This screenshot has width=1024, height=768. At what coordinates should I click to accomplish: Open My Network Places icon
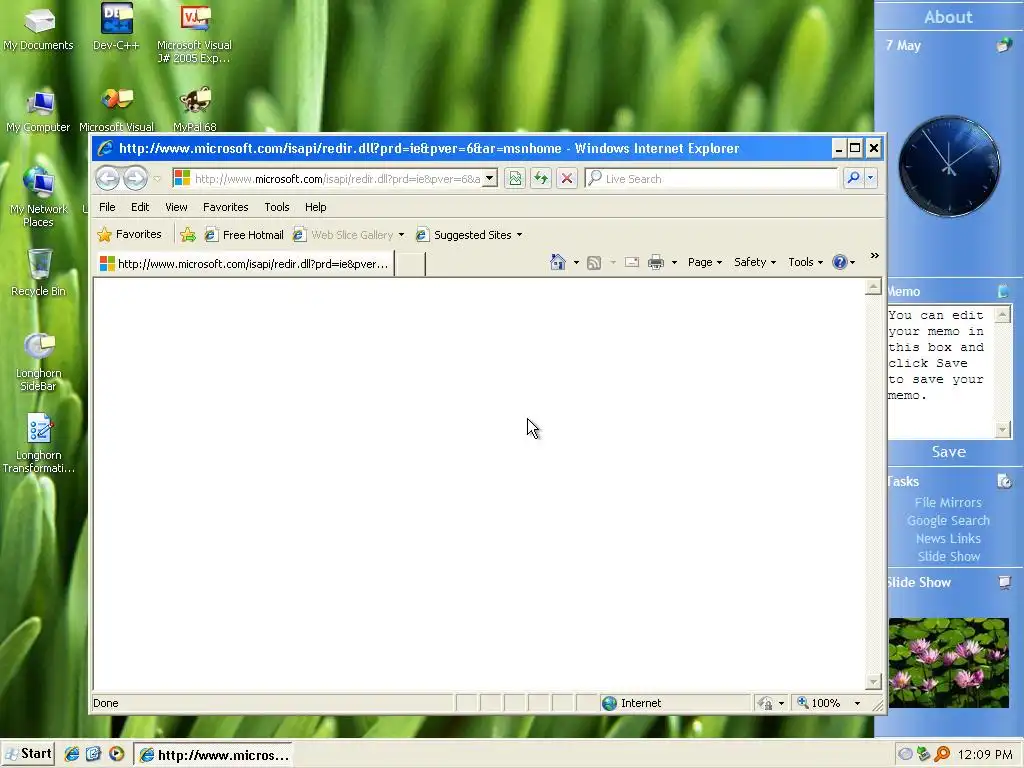[39, 196]
